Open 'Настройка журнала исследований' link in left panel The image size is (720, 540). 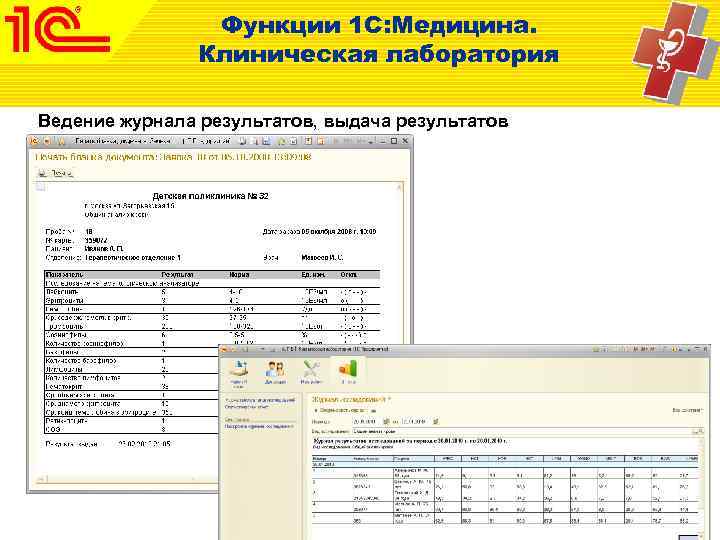pyautogui.click(x=259, y=427)
